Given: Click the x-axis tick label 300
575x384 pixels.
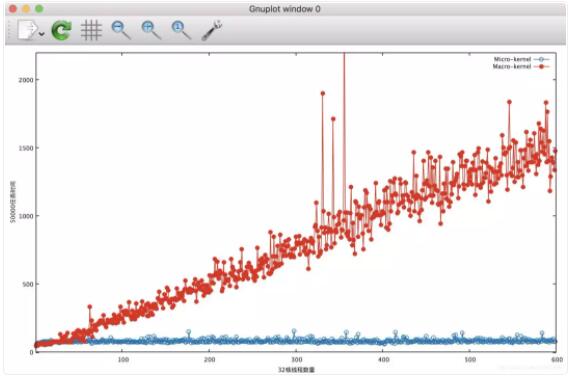Looking at the screenshot, I should pos(296,360).
